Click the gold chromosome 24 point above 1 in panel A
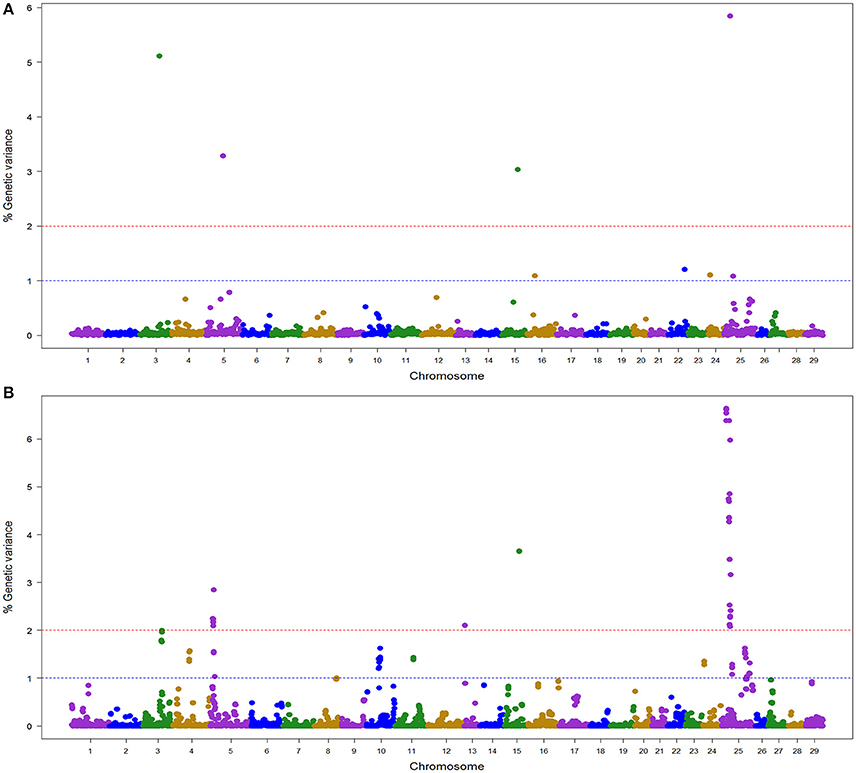The width and height of the screenshot is (856, 773). (710, 275)
